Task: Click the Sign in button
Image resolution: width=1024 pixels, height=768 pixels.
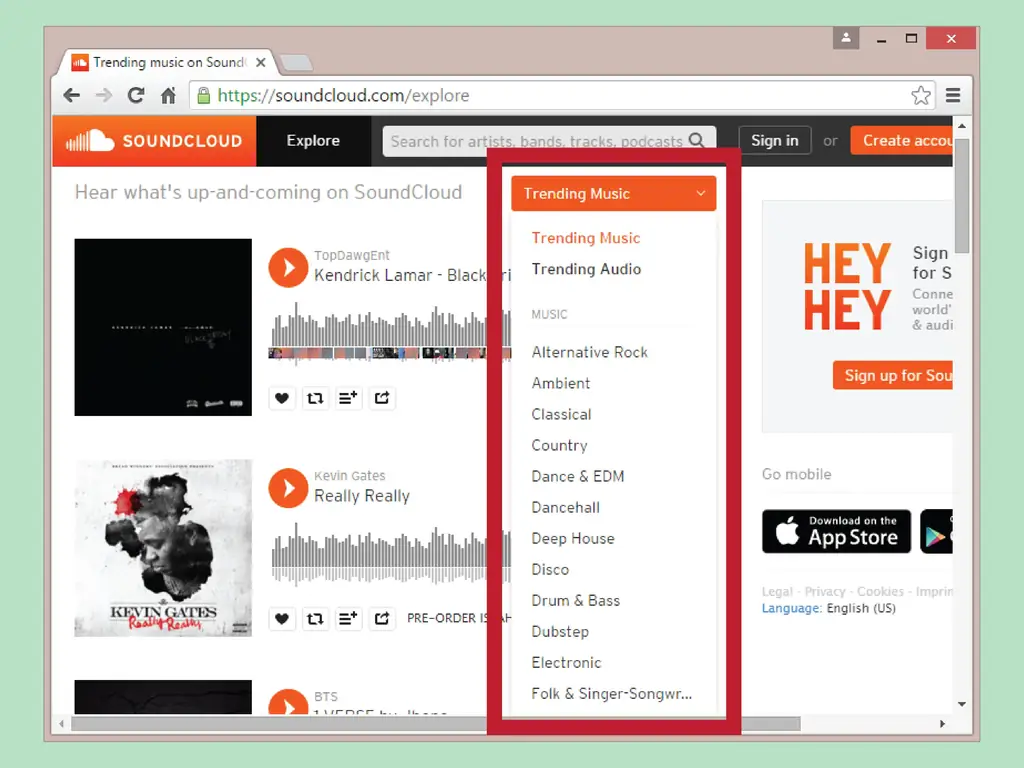Action: (x=775, y=140)
